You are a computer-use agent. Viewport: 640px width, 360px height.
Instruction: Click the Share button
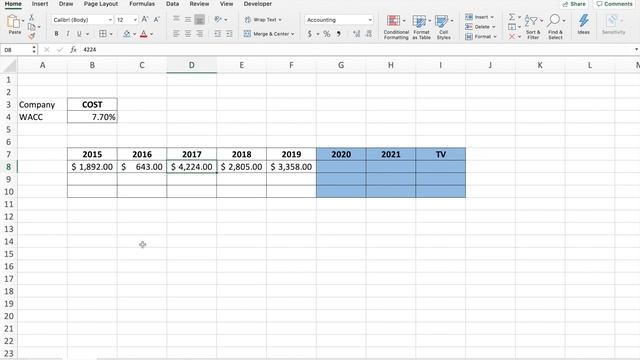[x=574, y=4]
